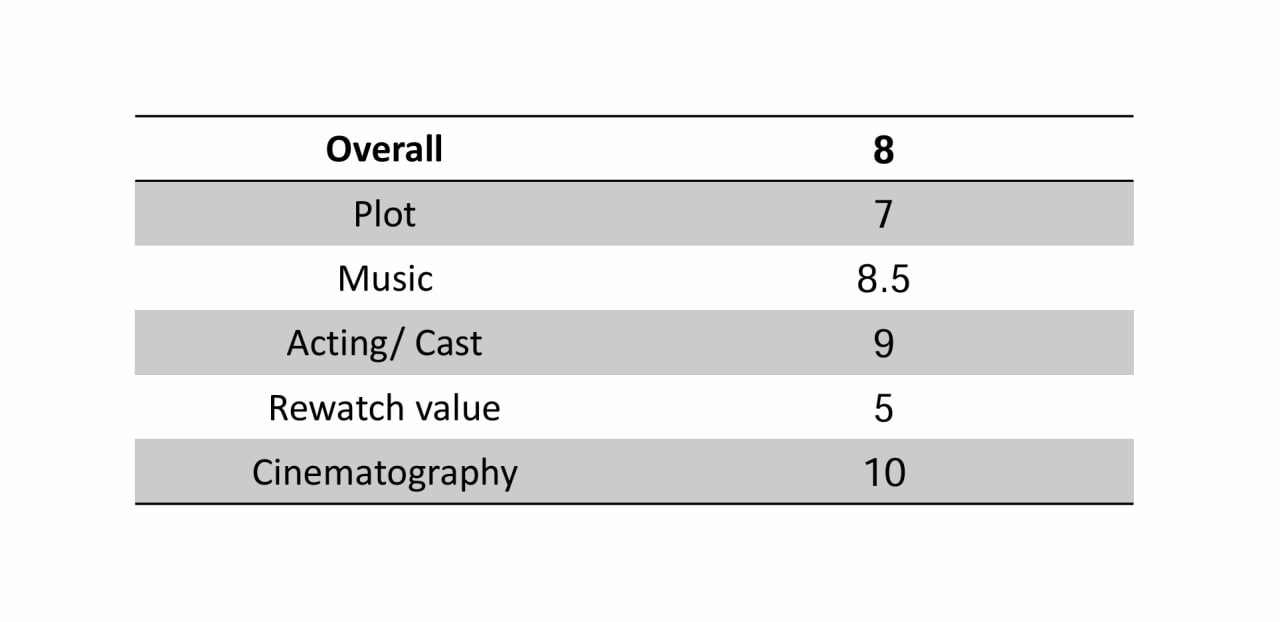Select the Cinematography score 10
This screenshot has height=622, width=1280.
point(884,472)
